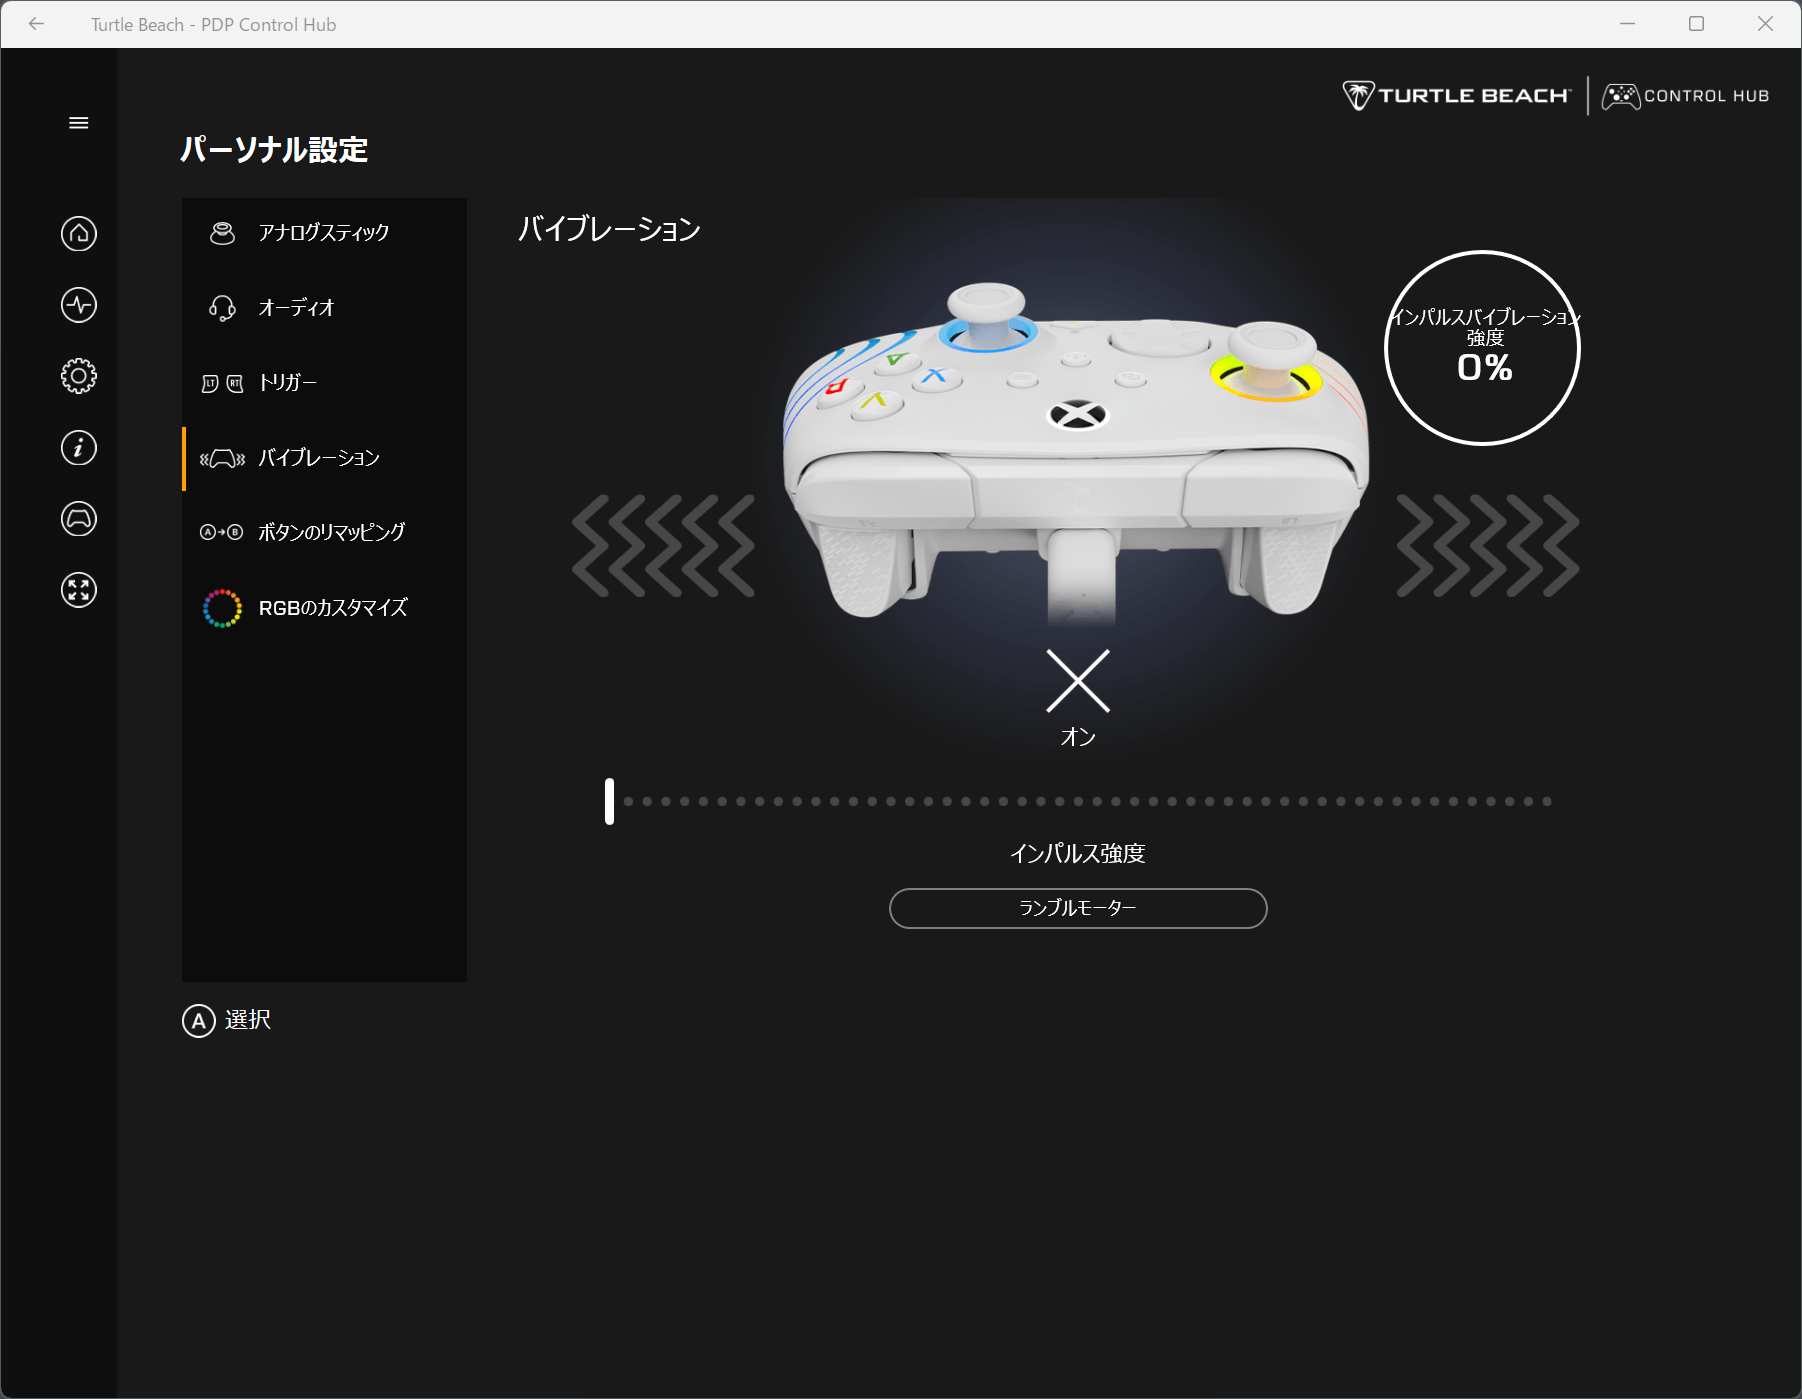This screenshot has width=1802, height=1399.
Task: Open the アナログスティック settings tab
Action: 323,233
